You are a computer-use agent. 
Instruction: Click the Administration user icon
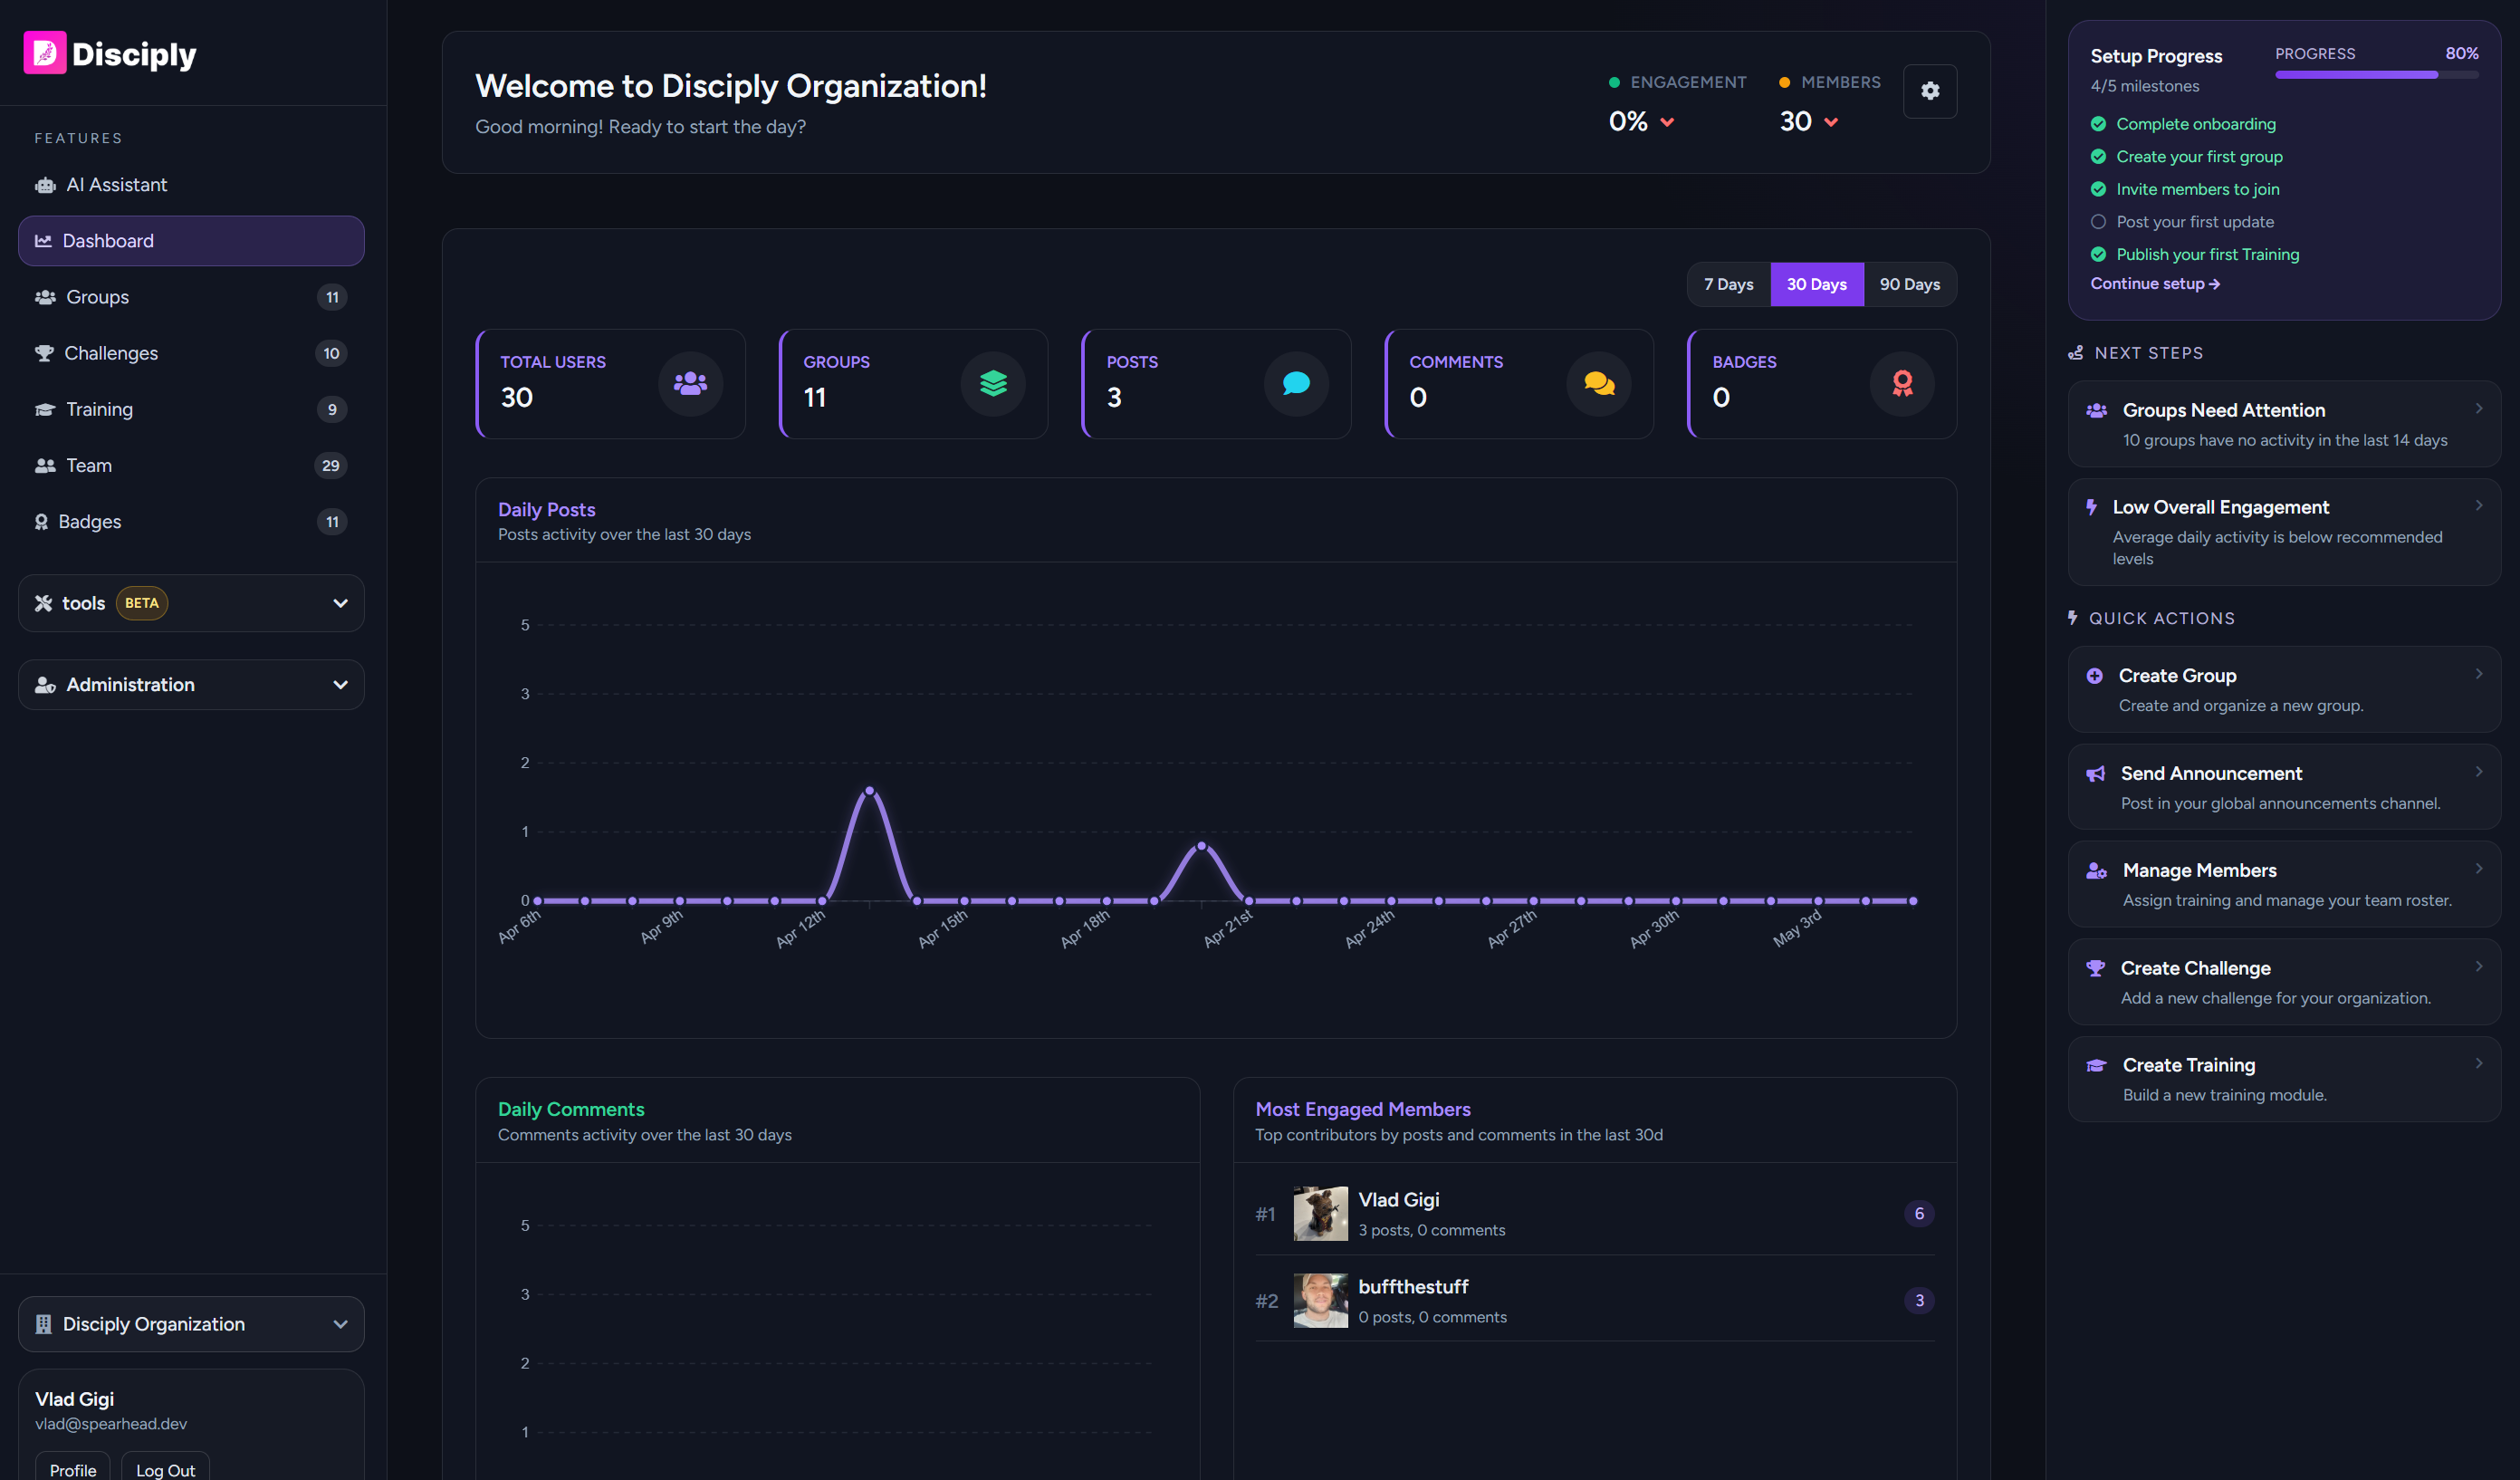(45, 685)
